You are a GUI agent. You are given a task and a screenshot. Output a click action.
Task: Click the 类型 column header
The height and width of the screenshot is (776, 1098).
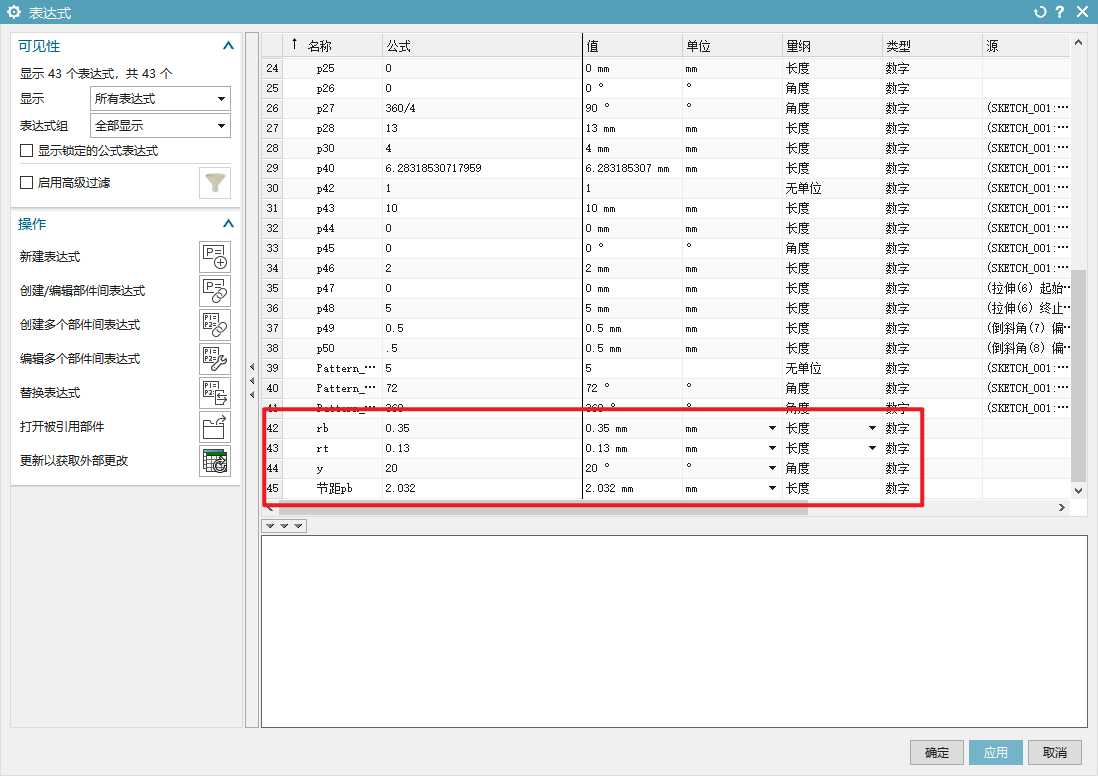(x=933, y=46)
